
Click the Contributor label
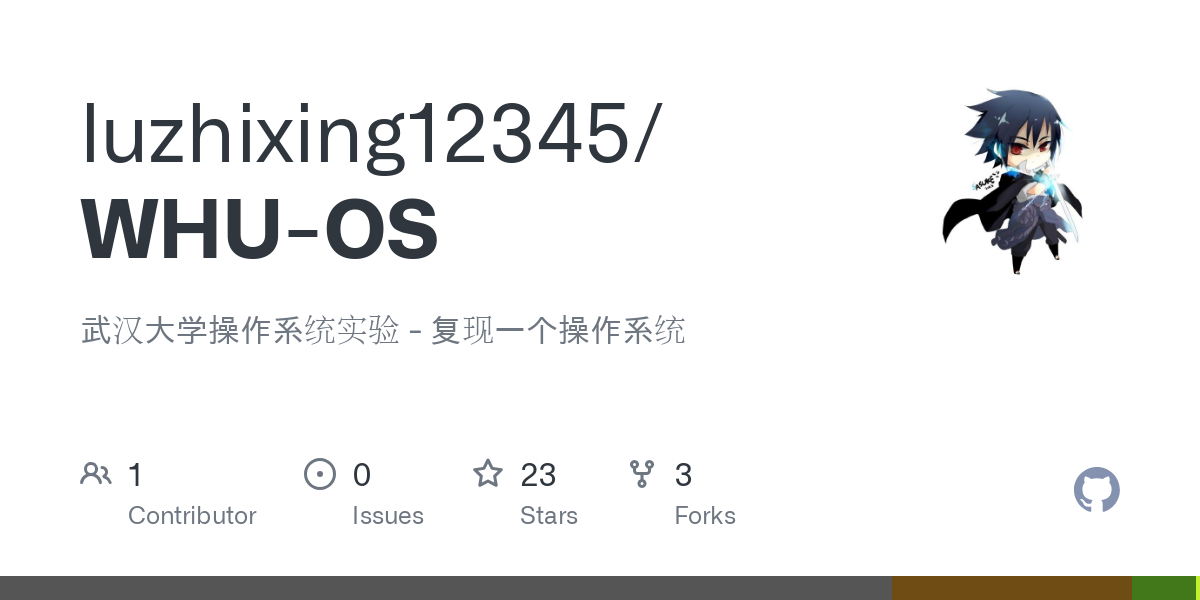[192, 516]
